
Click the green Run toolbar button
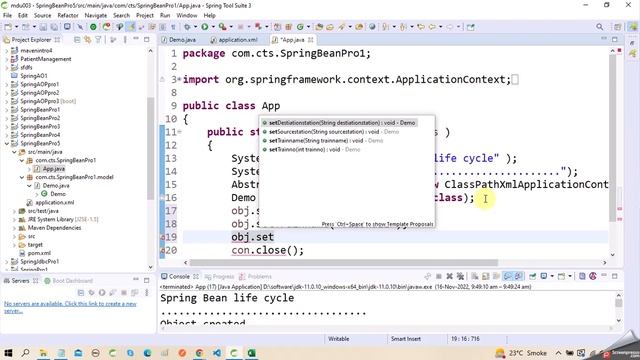205,27
